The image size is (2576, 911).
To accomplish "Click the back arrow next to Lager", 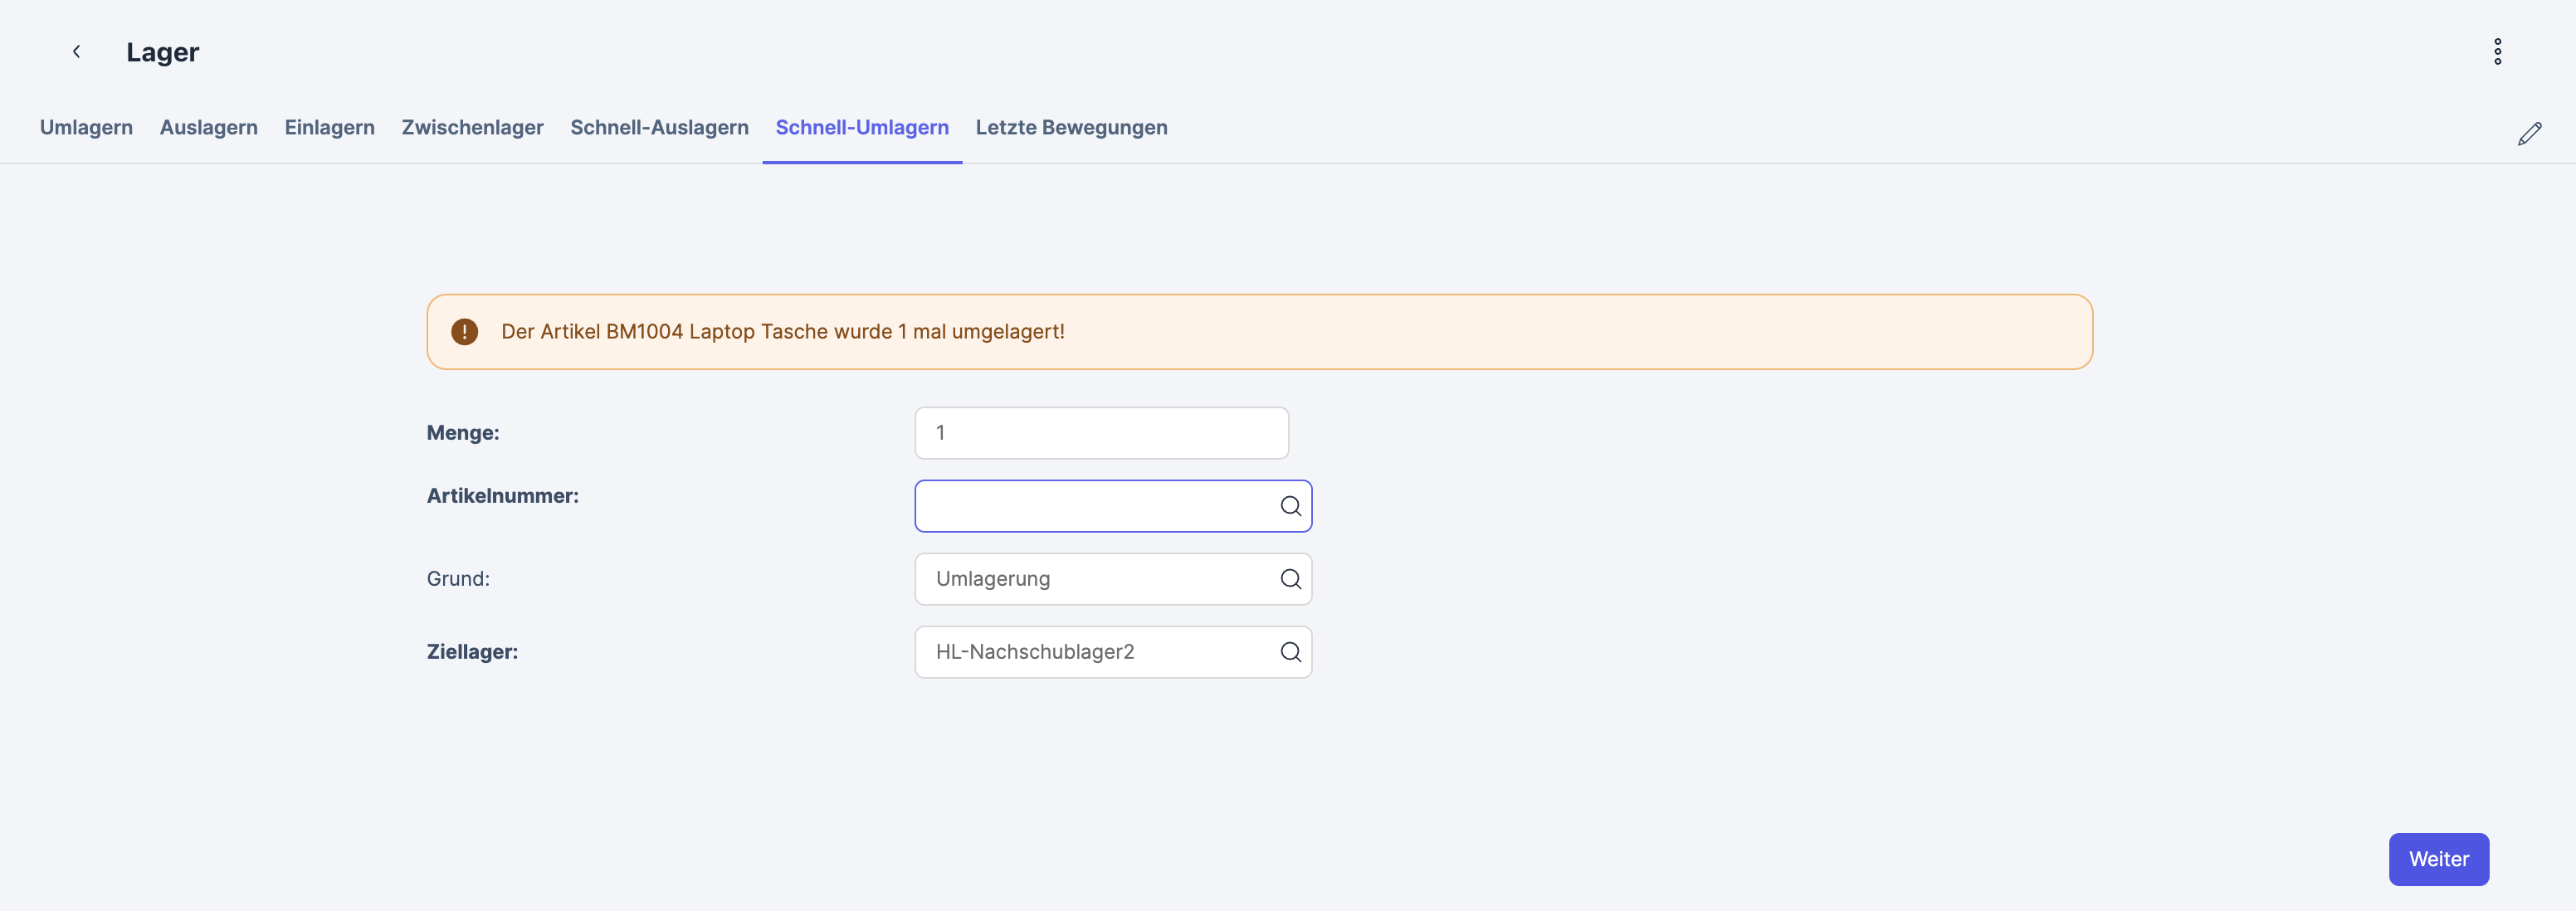I will (x=76, y=52).
